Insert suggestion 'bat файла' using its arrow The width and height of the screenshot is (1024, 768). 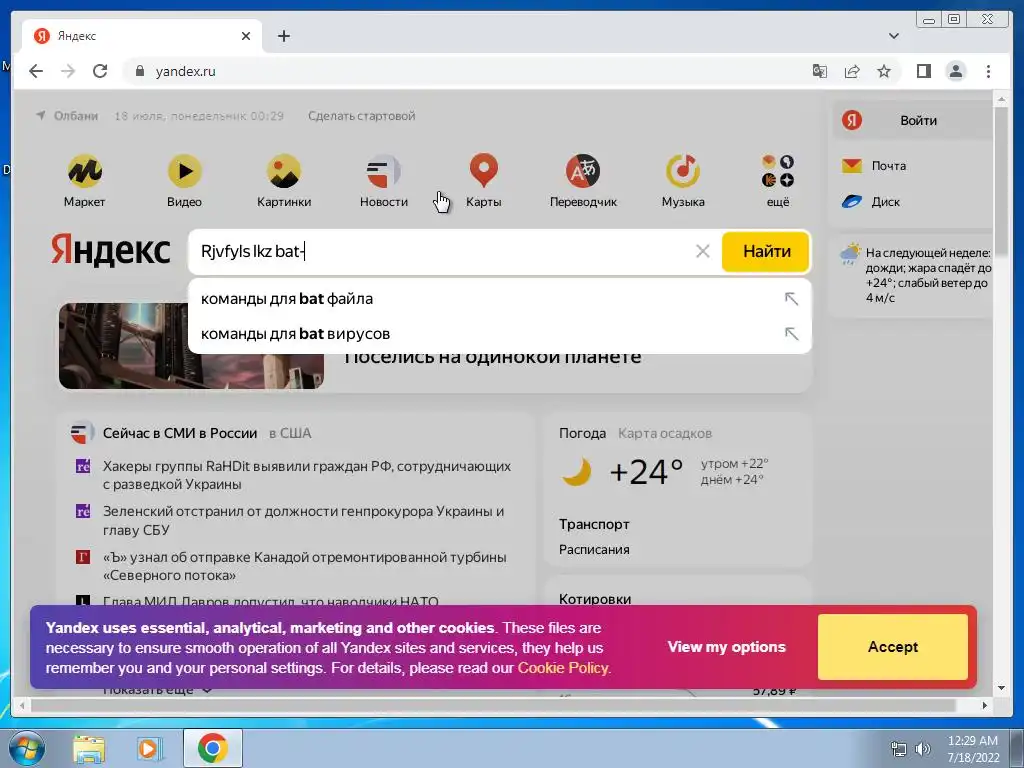point(792,298)
